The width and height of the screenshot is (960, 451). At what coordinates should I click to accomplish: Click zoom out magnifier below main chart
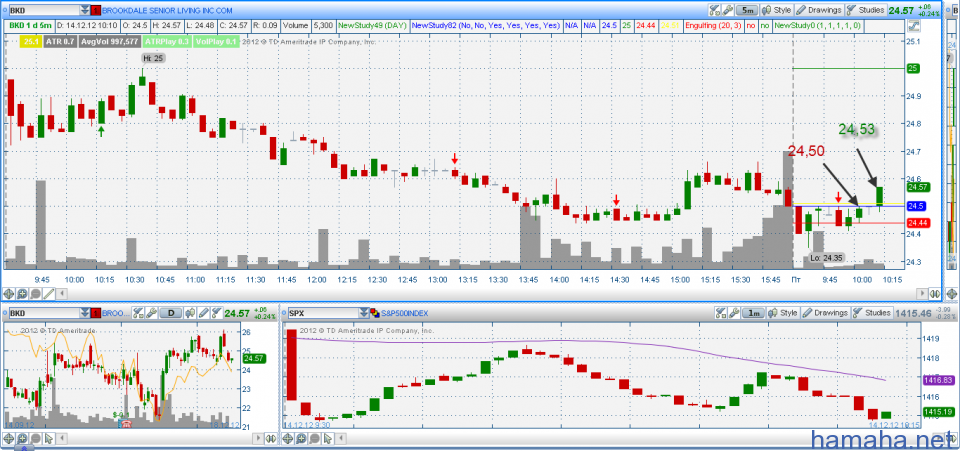[36, 294]
